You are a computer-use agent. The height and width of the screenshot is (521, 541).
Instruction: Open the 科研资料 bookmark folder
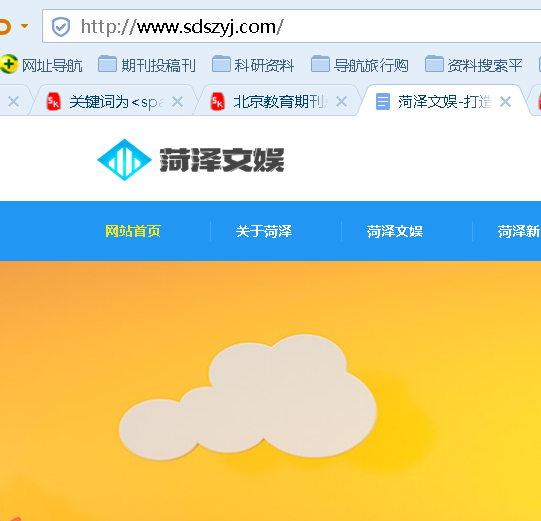[253, 65]
